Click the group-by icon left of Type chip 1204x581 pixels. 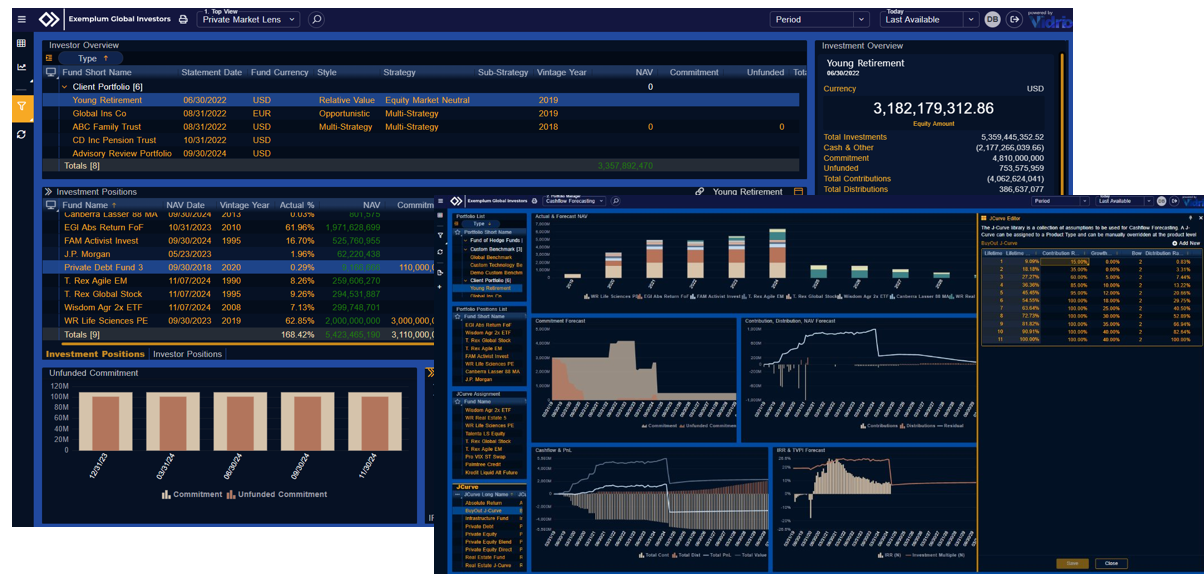click(49, 58)
